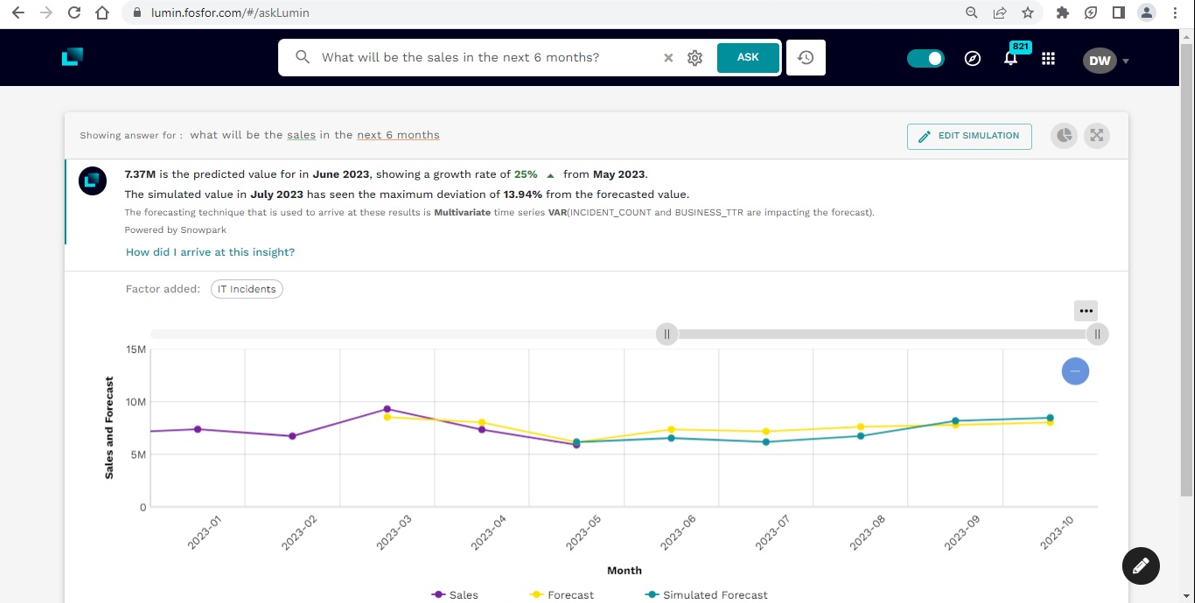1195x603 pixels.
Task: Toggle the browser side panel icon
Action: point(1119,13)
